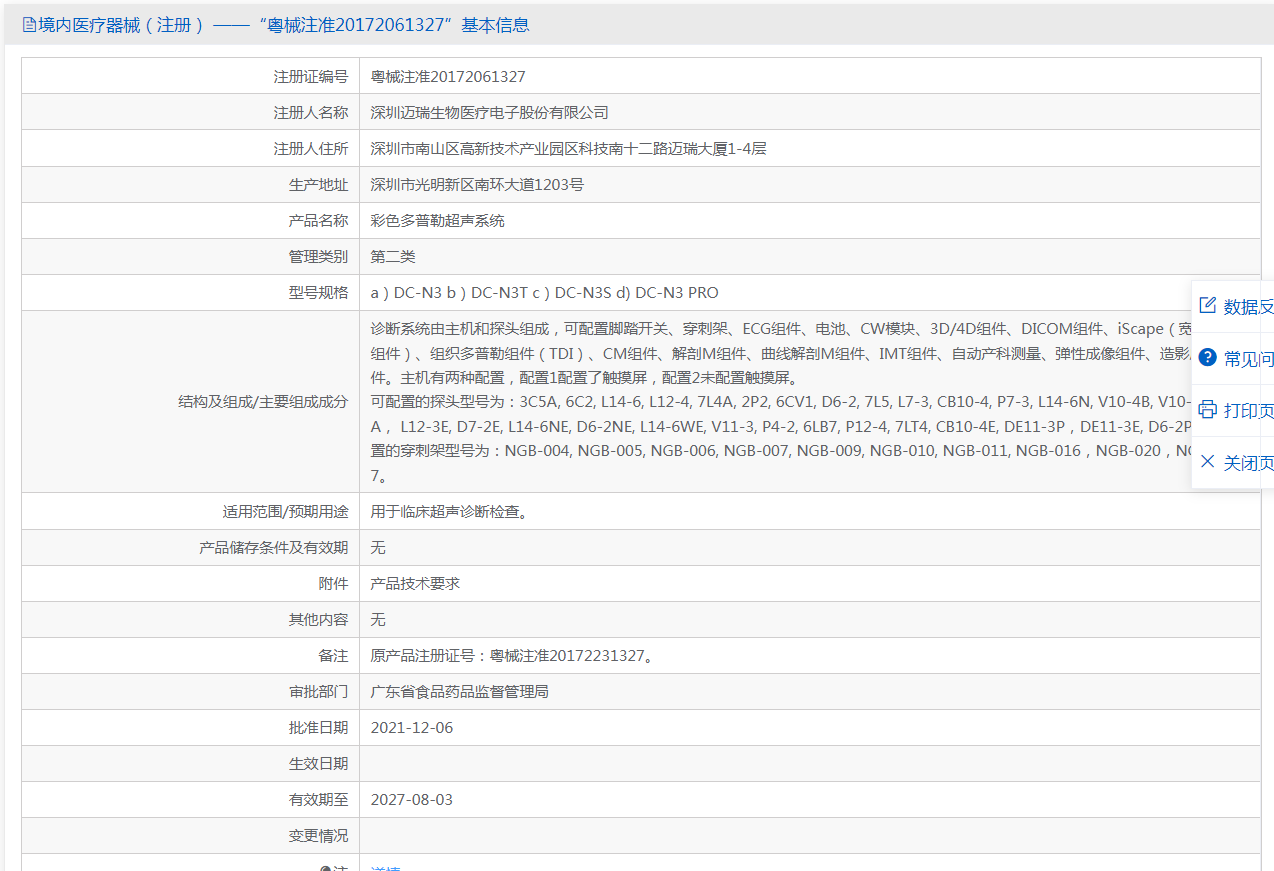Select registration number 粤械注准20172061327 value
The height and width of the screenshot is (871, 1274).
pos(447,76)
